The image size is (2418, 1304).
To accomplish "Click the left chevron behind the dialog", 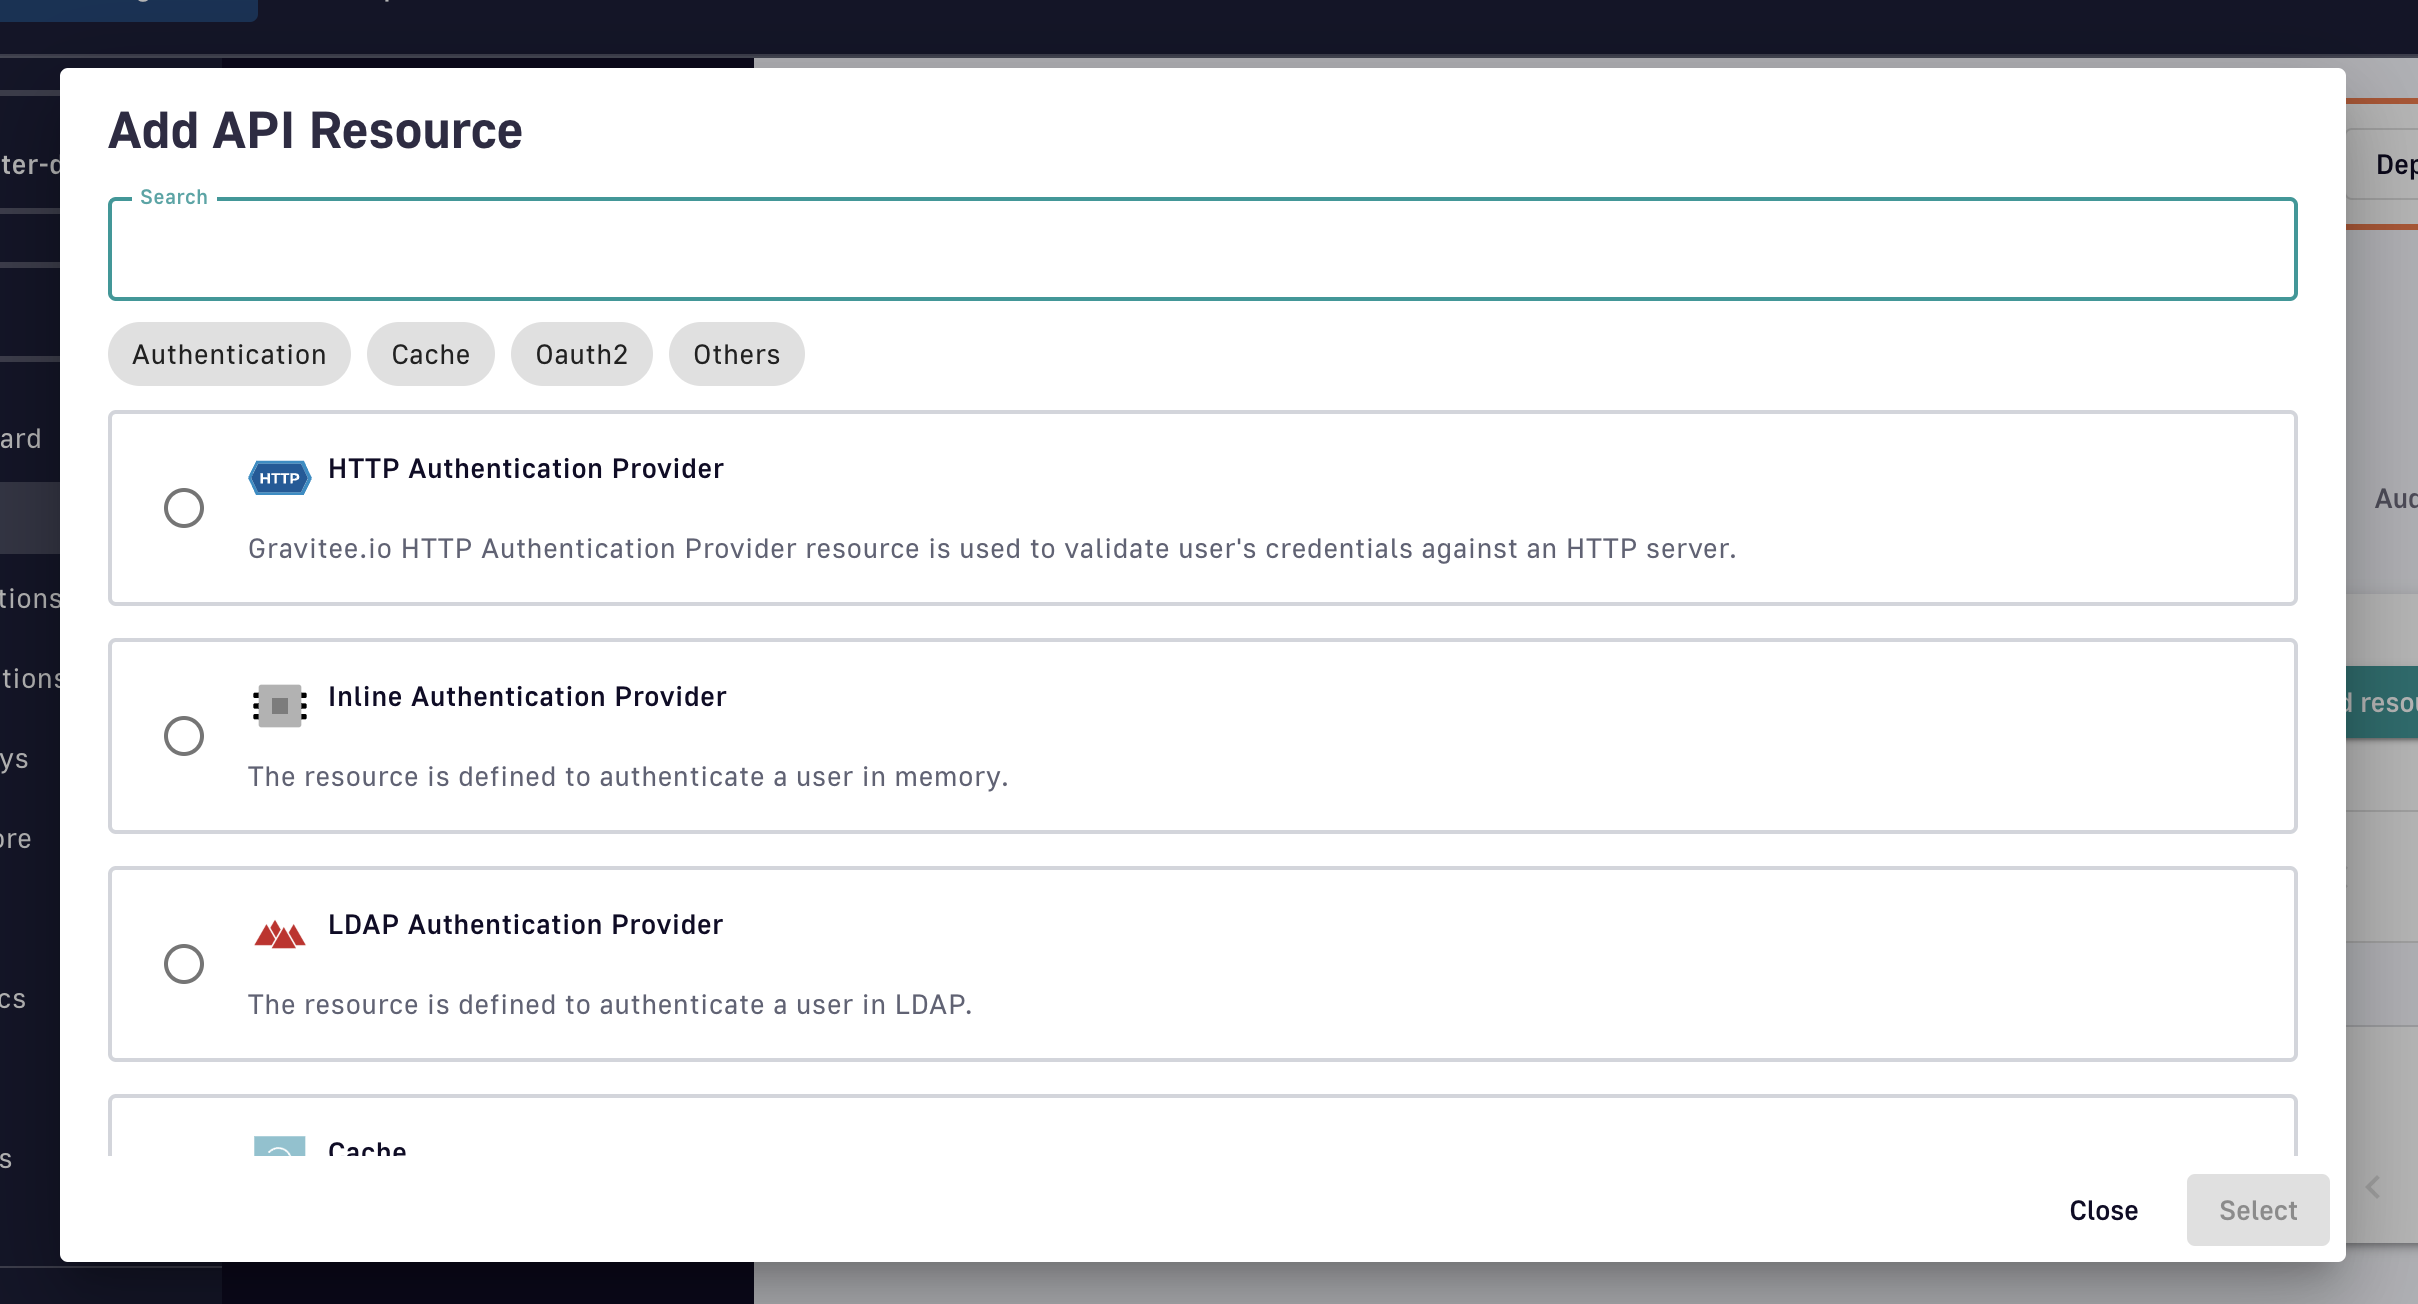I will pos(2373,1187).
